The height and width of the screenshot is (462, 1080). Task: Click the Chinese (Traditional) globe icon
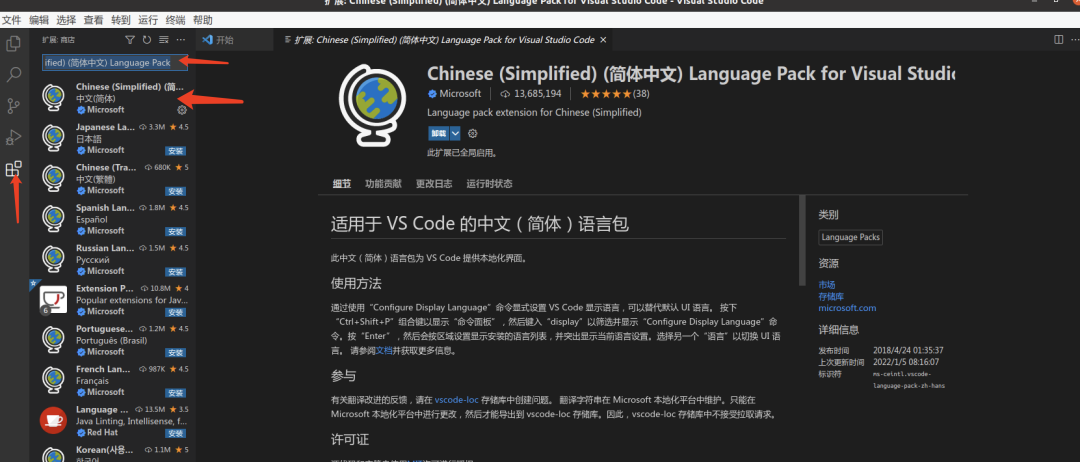52,178
